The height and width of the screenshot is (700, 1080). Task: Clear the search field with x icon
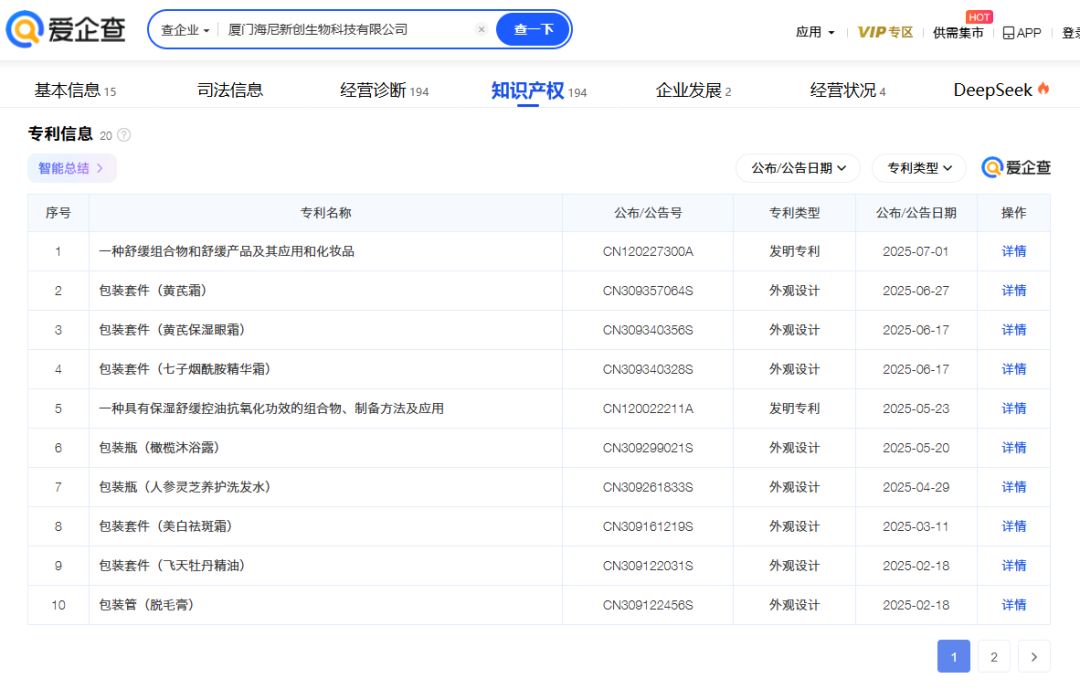(481, 29)
